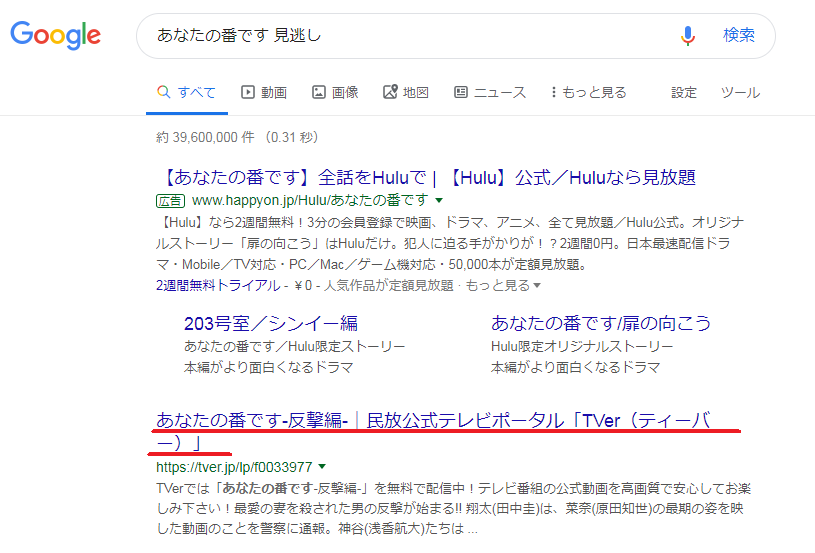The width and height of the screenshot is (815, 553).
Task: Click the tver.jp/lp/f0033977 URL text
Action: point(234,467)
